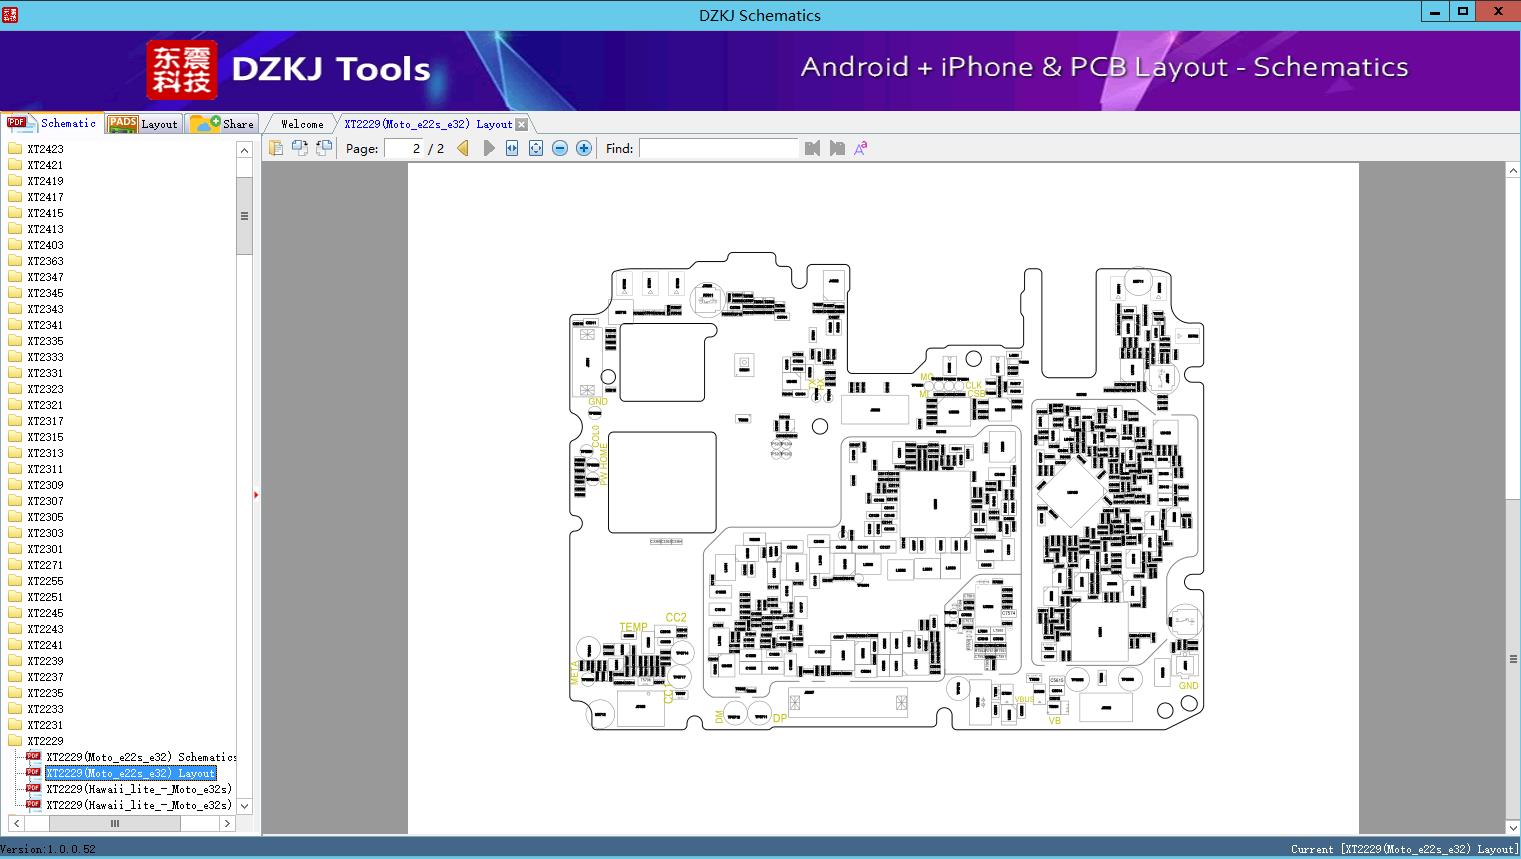The height and width of the screenshot is (859, 1521).
Task: Zoom out with the minus icon
Action: click(x=560, y=148)
